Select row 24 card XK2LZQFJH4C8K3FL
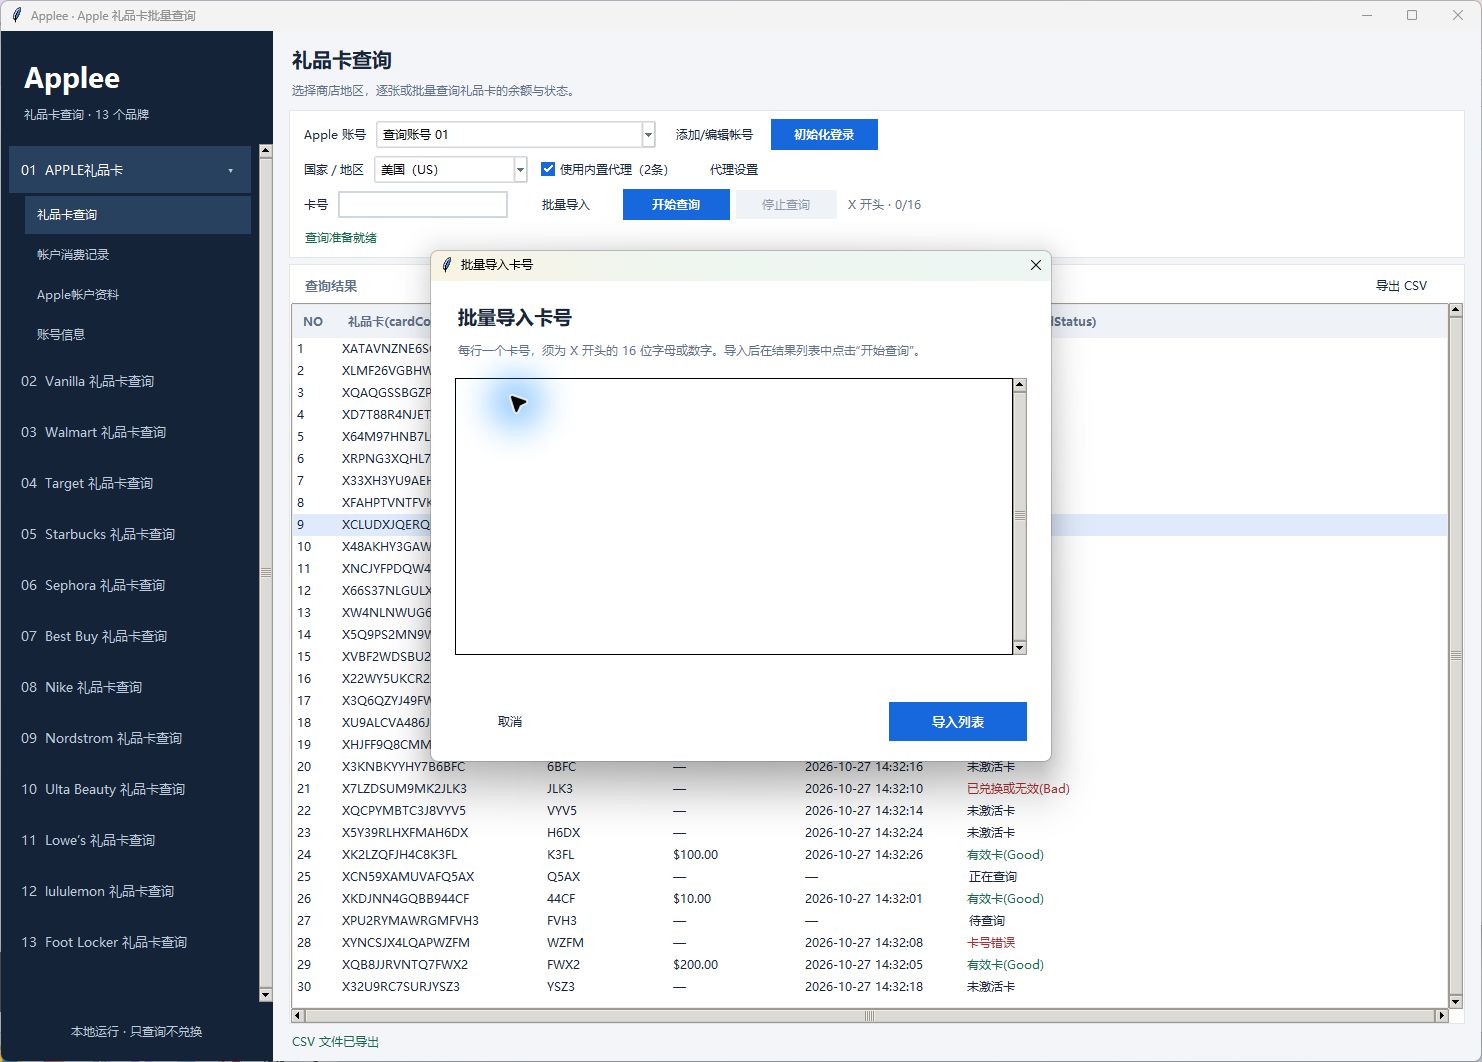Viewport: 1482px width, 1062px height. (x=868, y=855)
